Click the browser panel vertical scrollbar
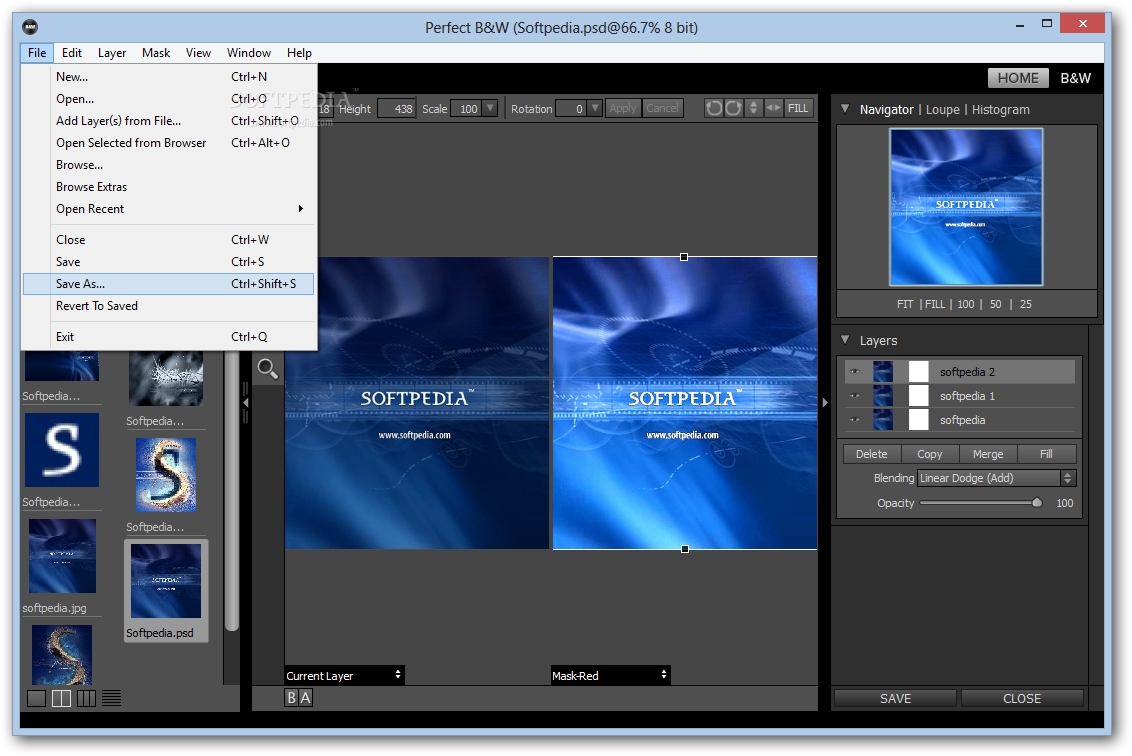 pos(231,491)
